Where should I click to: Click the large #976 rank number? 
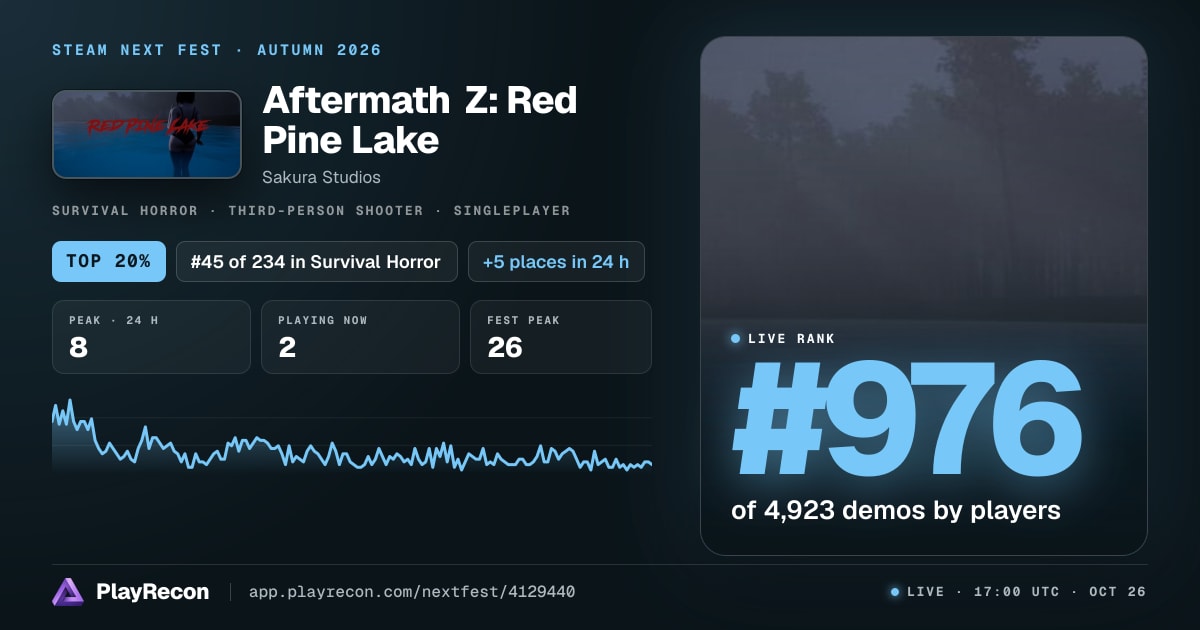[x=907, y=419]
